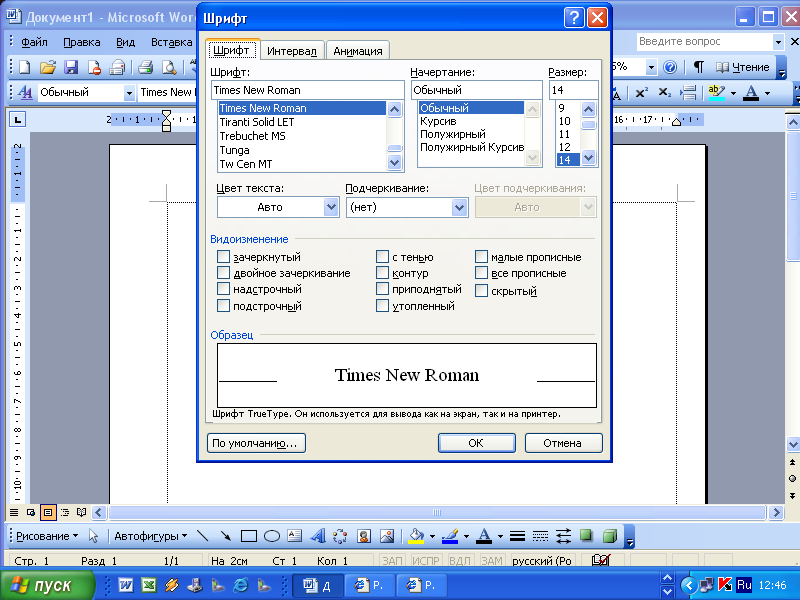Open the style dropdown showing Обычный
The image size is (800, 600).
coord(129,93)
